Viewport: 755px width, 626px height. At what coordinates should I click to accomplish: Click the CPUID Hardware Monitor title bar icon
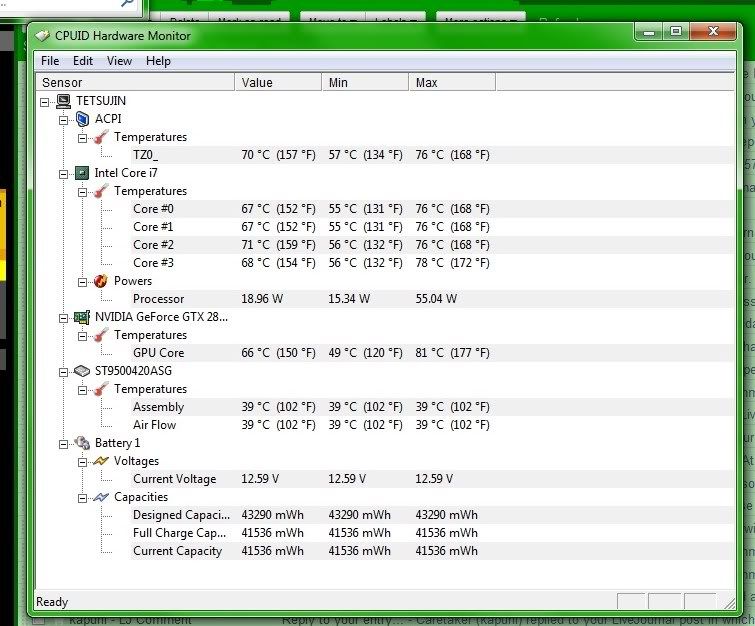tap(42, 36)
